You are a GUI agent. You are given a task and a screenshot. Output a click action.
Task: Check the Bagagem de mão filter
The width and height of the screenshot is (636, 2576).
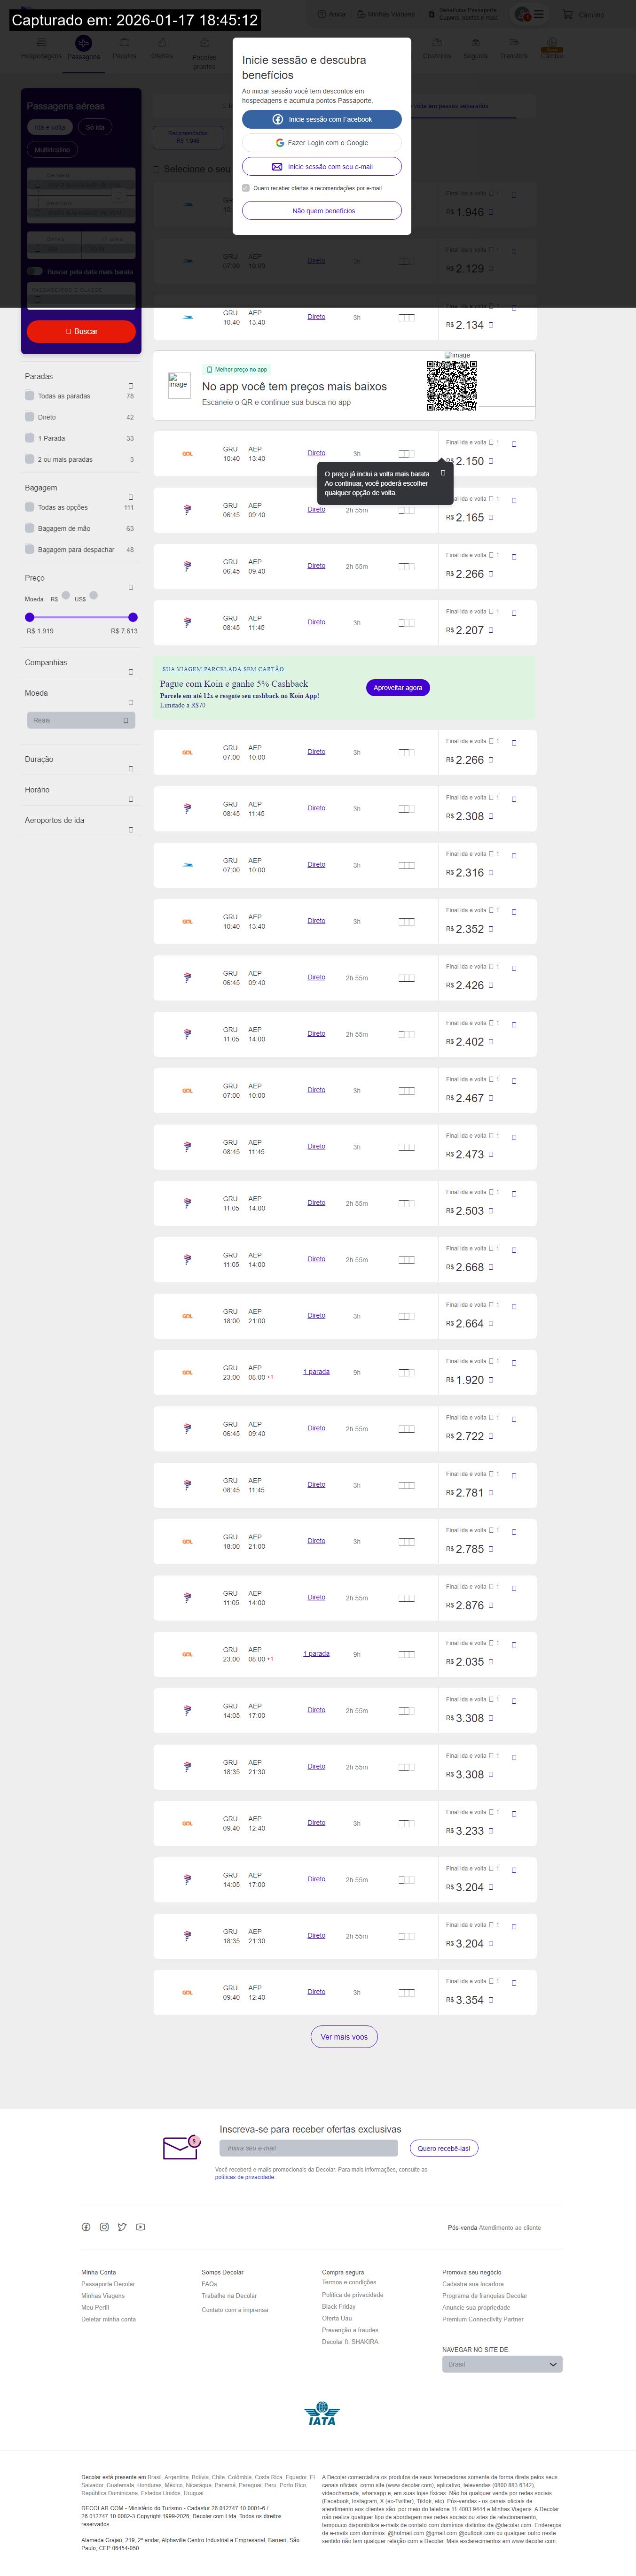coord(30,529)
